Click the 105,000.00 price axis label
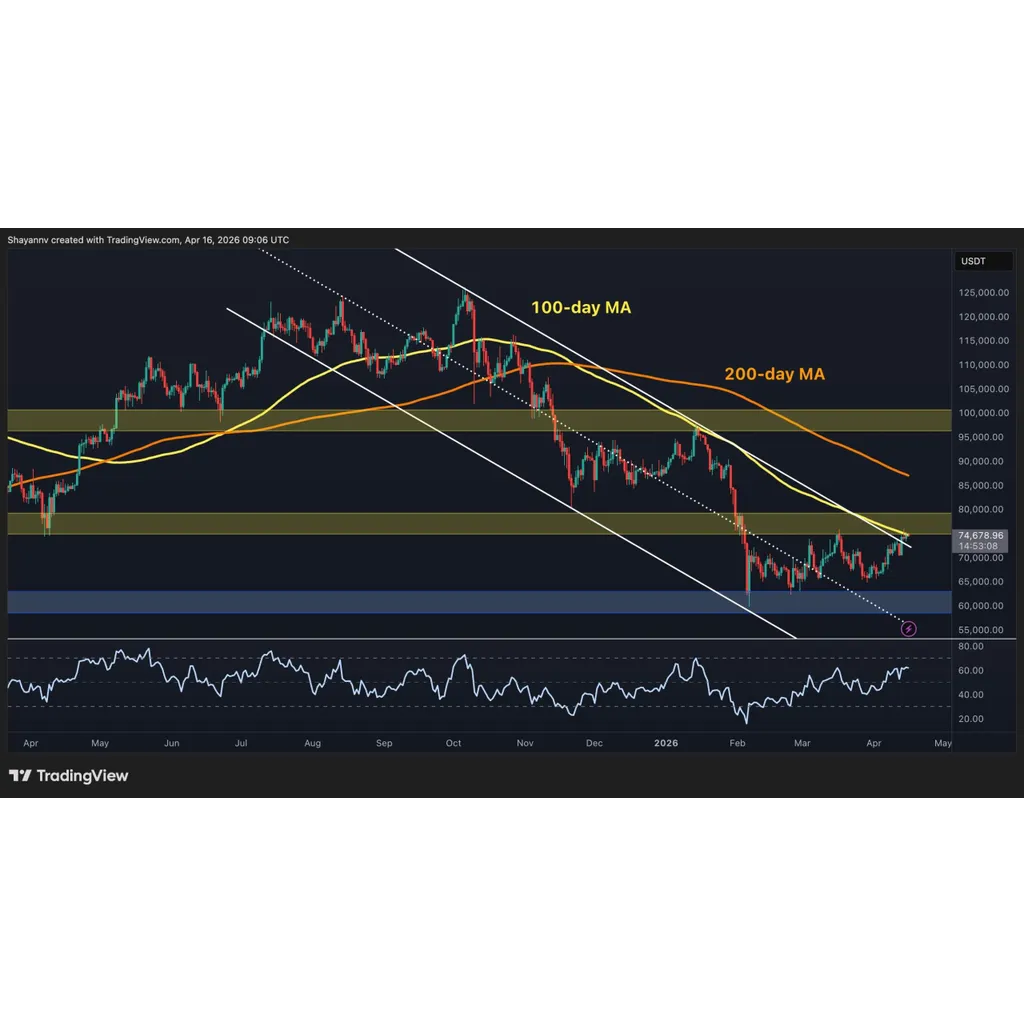This screenshot has height=1024, width=1024. tap(984, 389)
